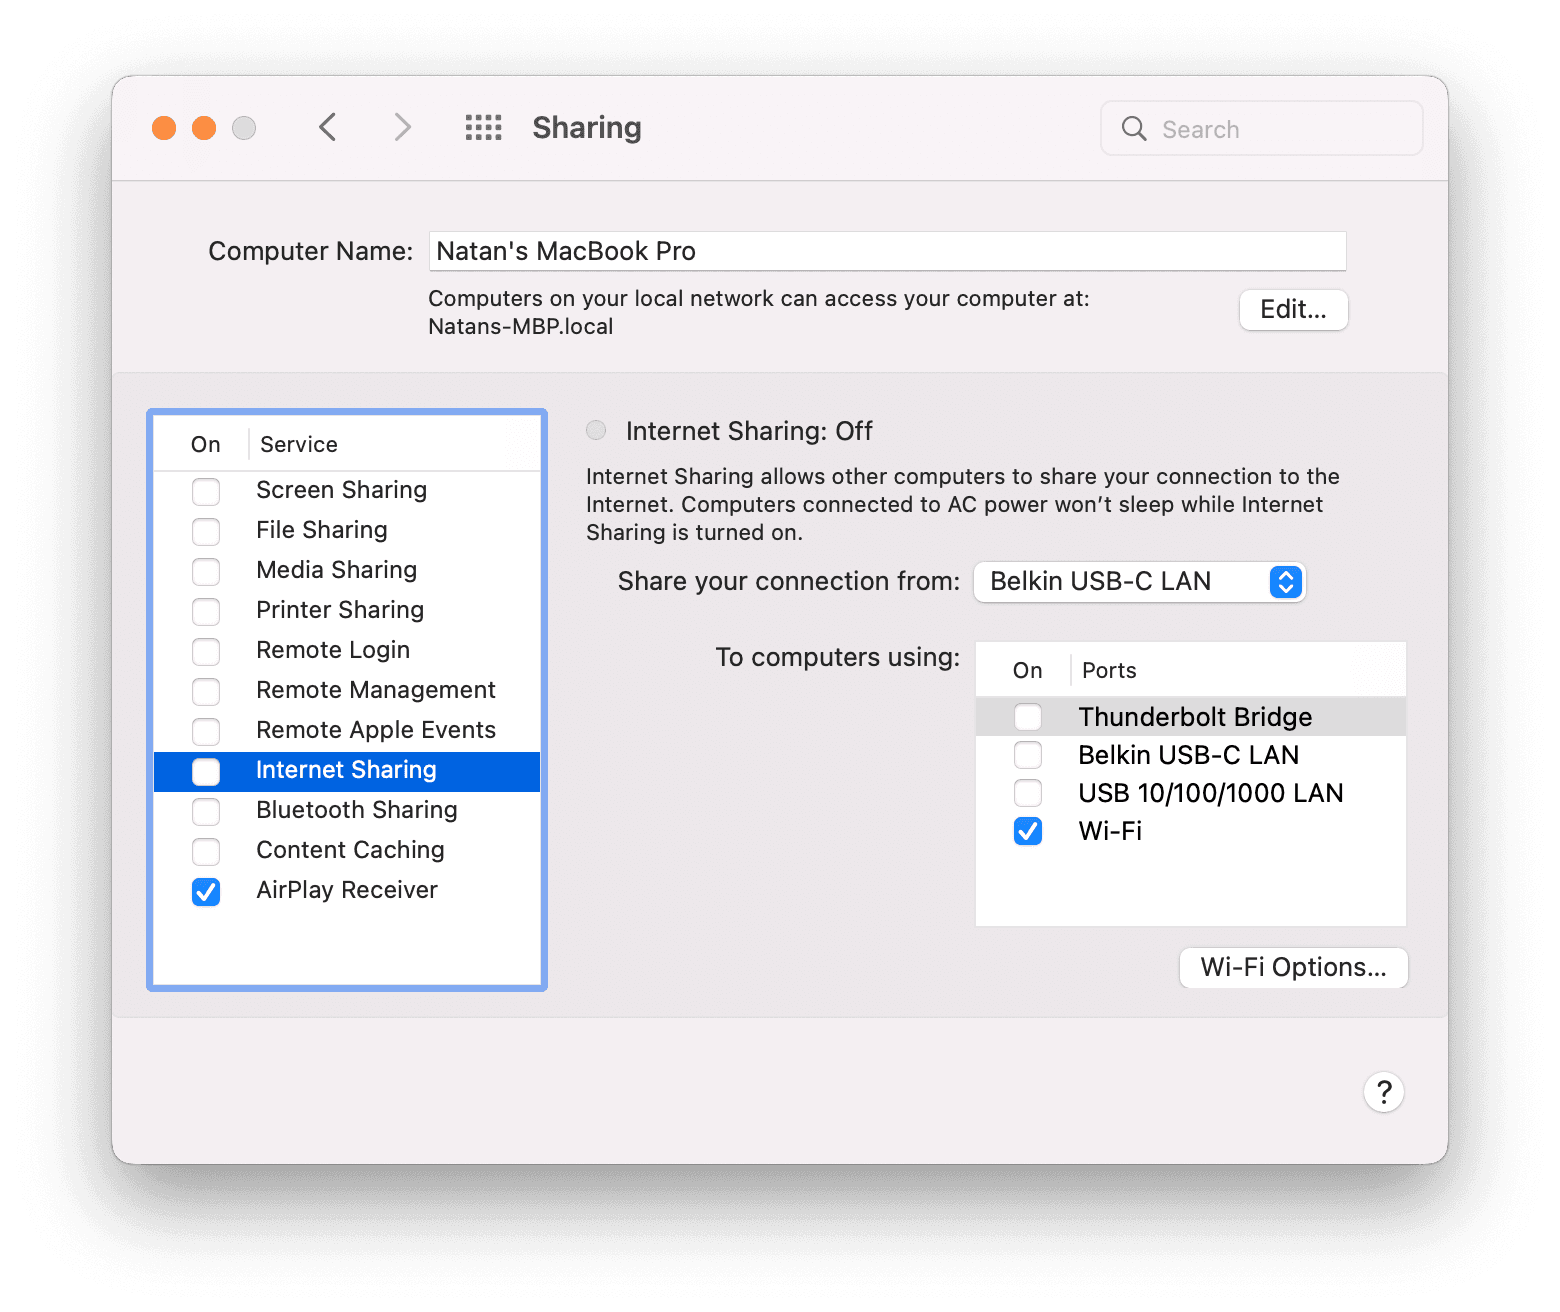Viewport: 1560px width, 1312px height.
Task: Enable the Remote Login checkbox
Action: pyautogui.click(x=206, y=651)
